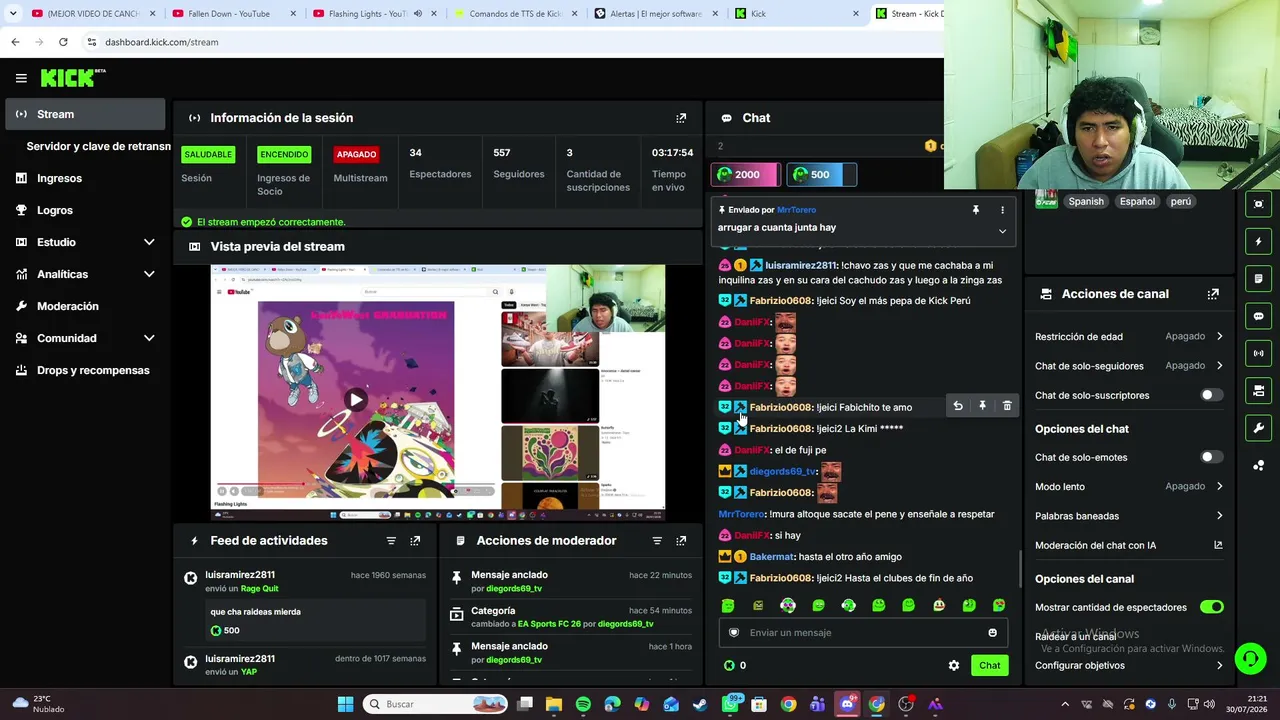The height and width of the screenshot is (720, 1280).
Task: Click the chat bubble icon in right rail
Action: (1258, 316)
